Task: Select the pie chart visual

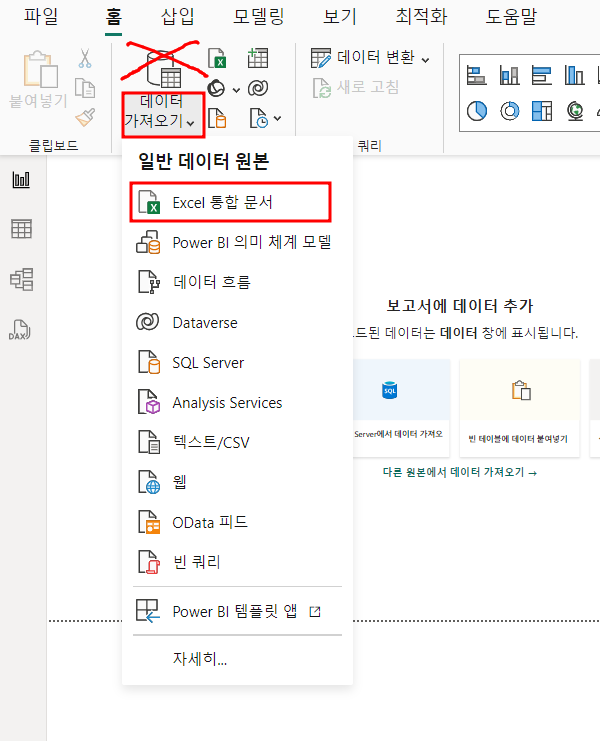Action: click(477, 112)
